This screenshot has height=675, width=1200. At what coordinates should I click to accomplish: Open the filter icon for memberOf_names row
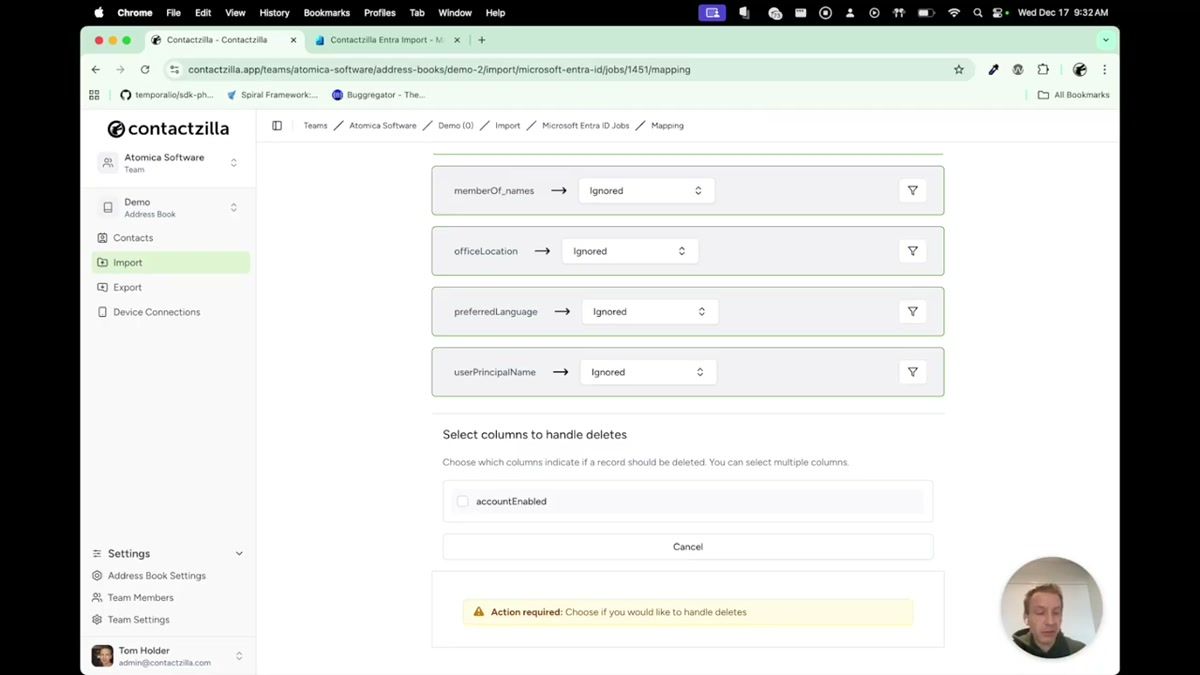pos(911,190)
